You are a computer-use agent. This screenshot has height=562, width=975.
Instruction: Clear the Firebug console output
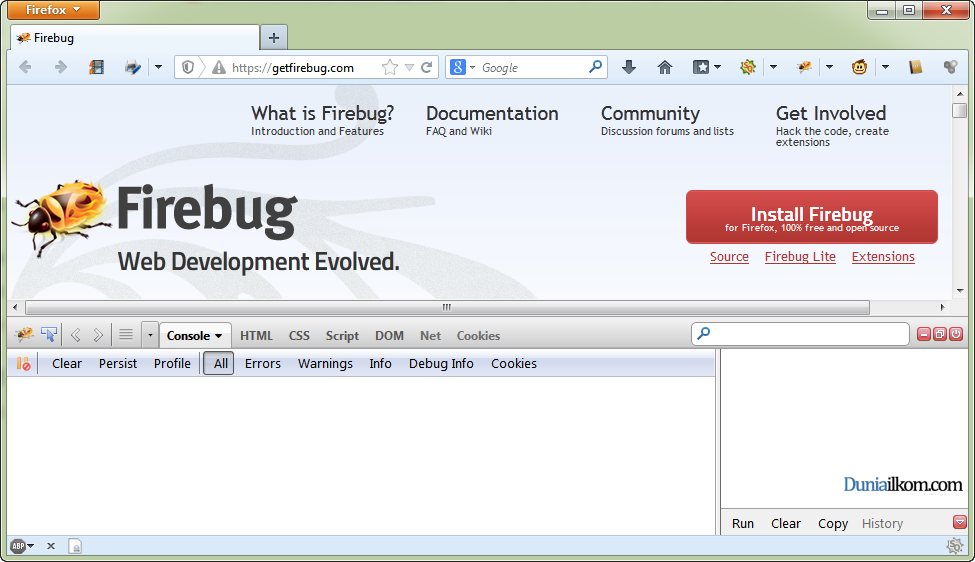click(67, 364)
